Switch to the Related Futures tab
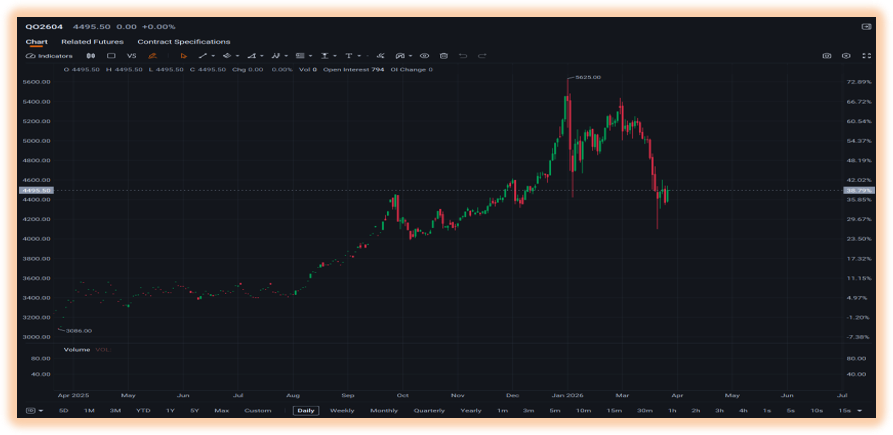Screen dimensions: 893x435 tap(92, 42)
